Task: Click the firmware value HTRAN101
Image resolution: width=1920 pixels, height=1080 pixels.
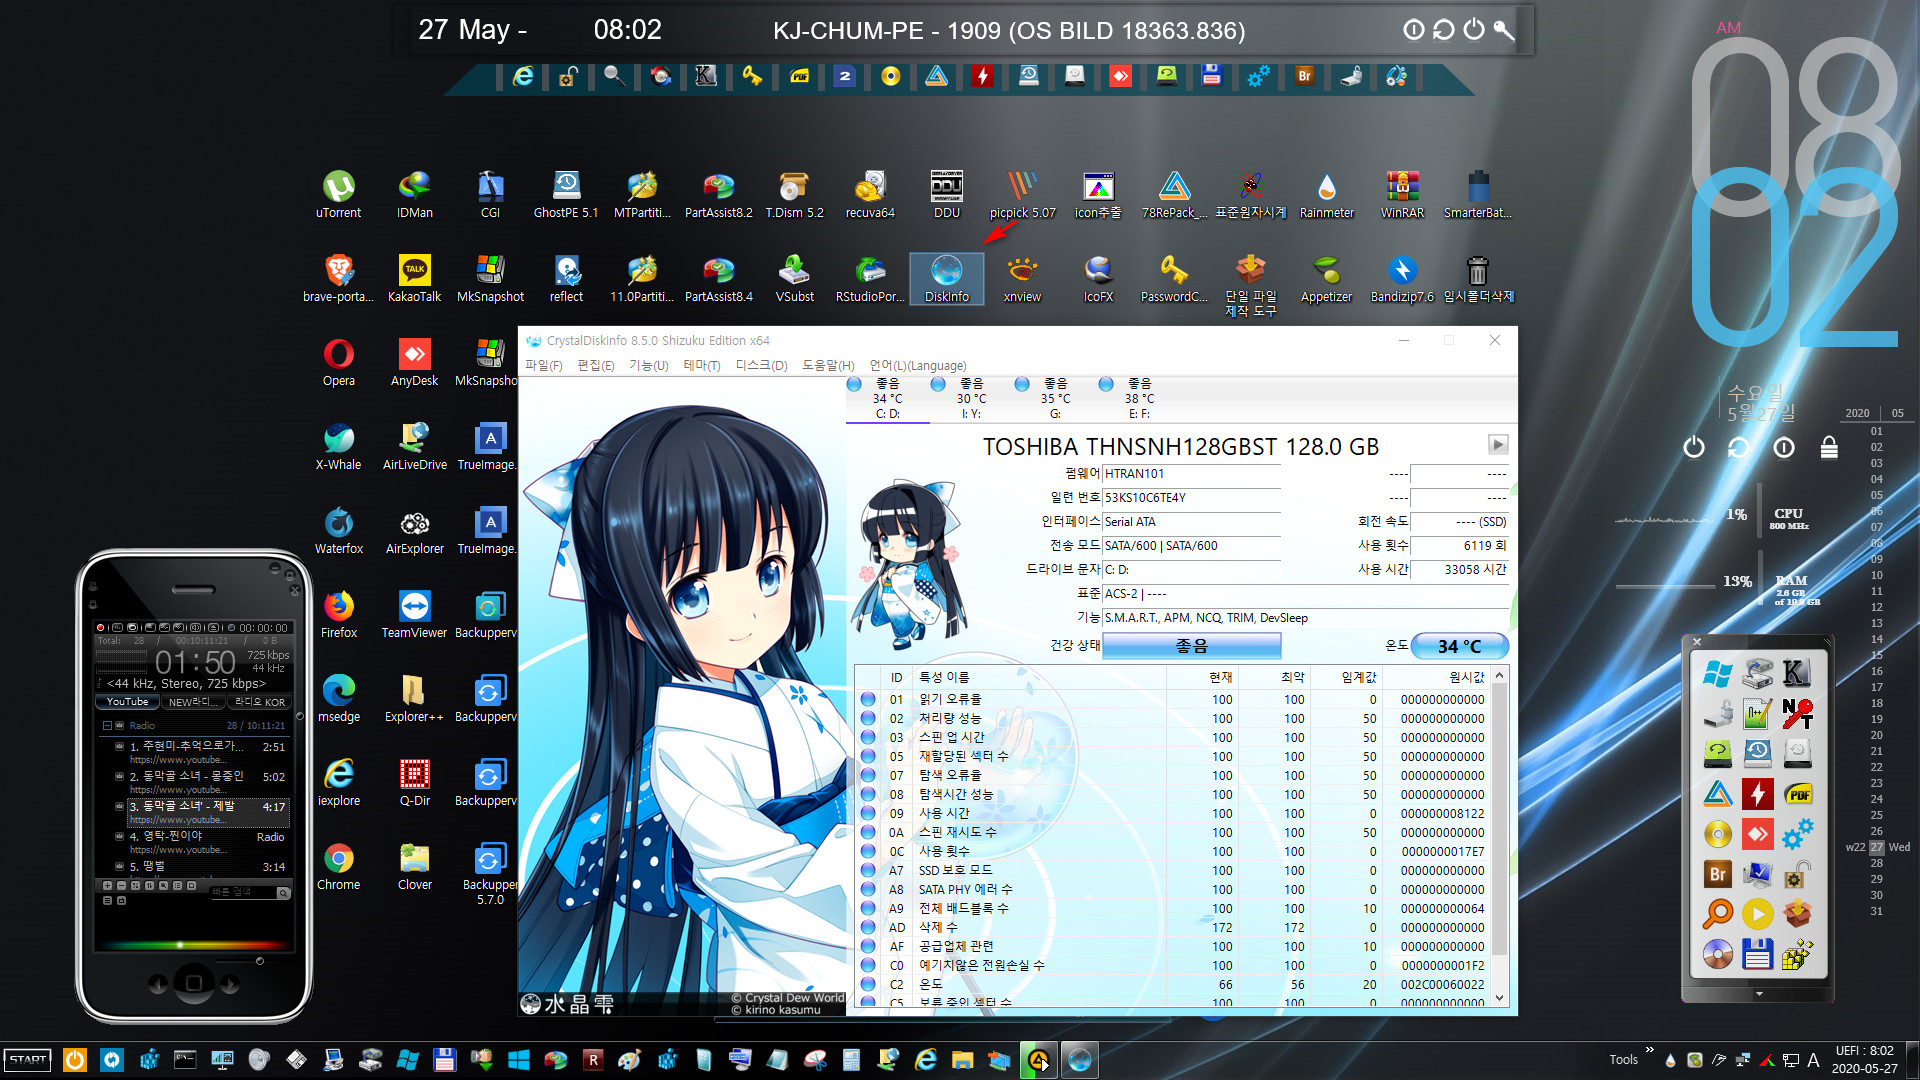Action: 1191,474
